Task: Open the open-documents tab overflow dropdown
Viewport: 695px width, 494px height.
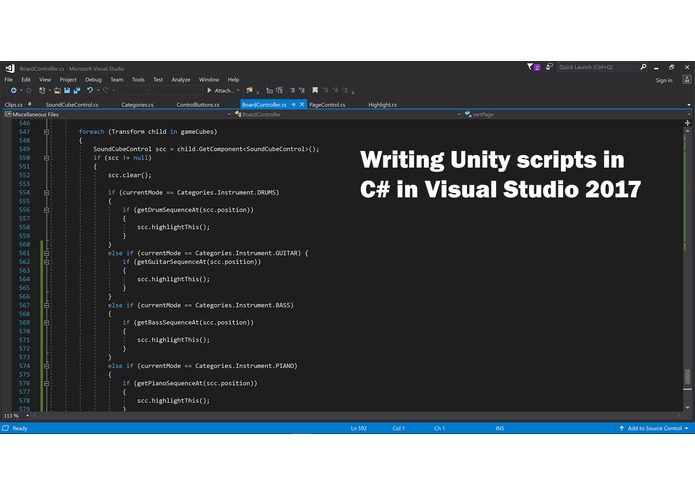Action: pos(689,105)
